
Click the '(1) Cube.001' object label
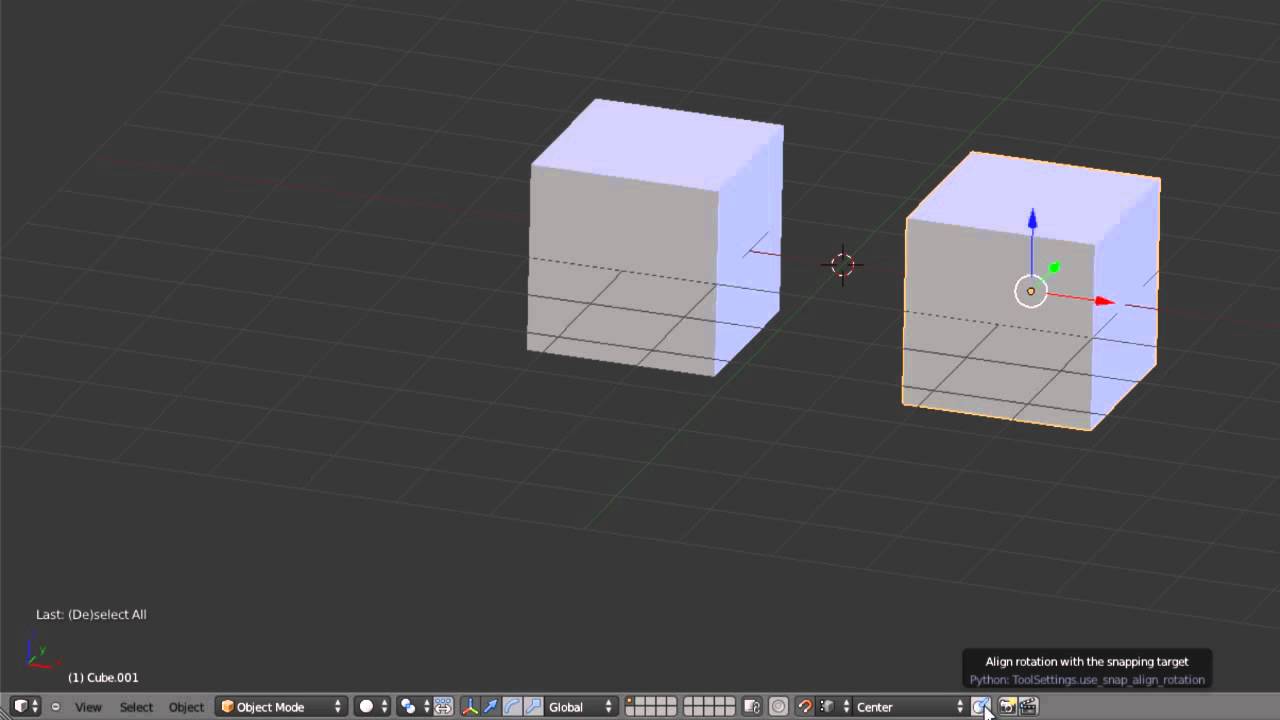tap(103, 677)
